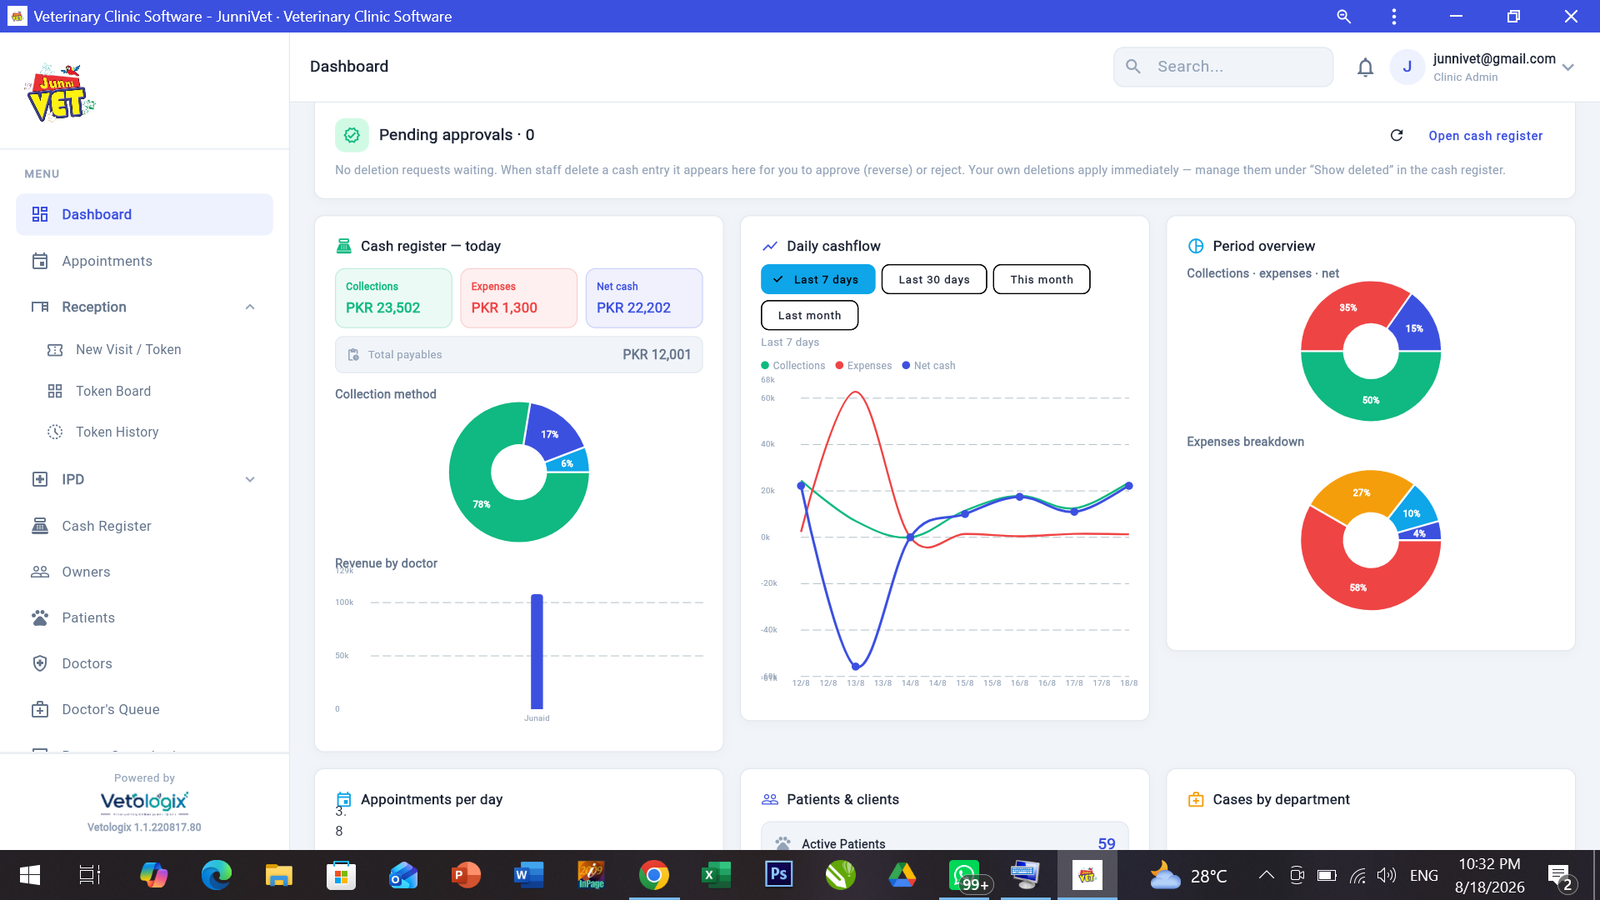1600x900 pixels.
Task: Select the Last 7 days range
Action: coord(818,280)
